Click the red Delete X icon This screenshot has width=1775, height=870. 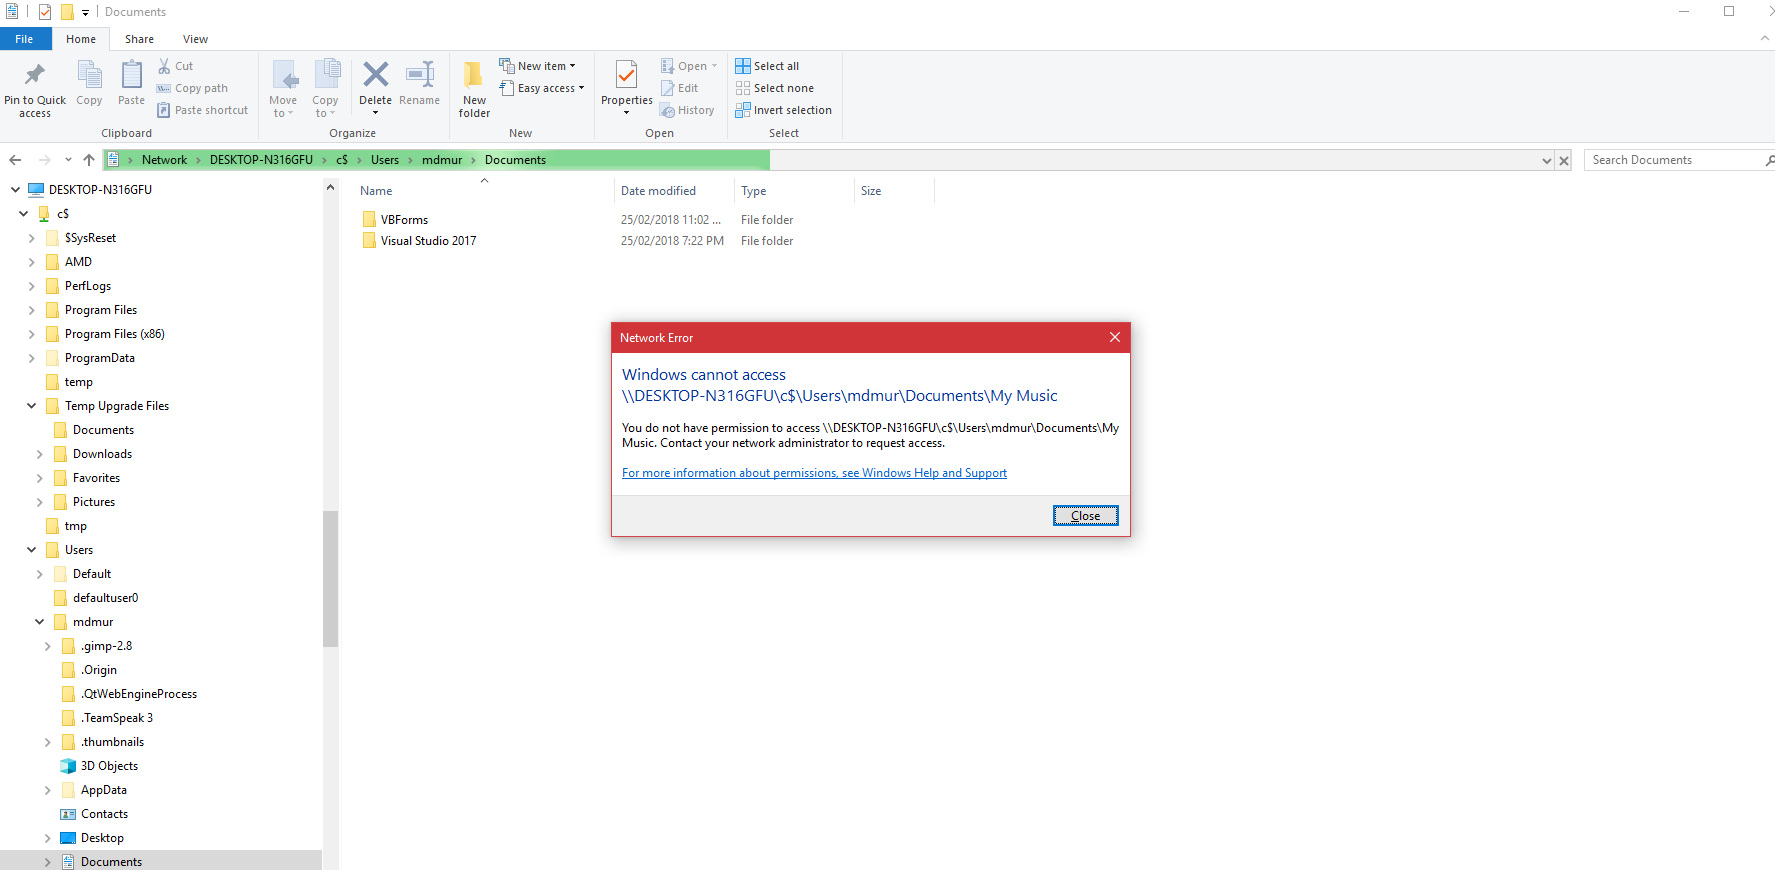tap(375, 74)
